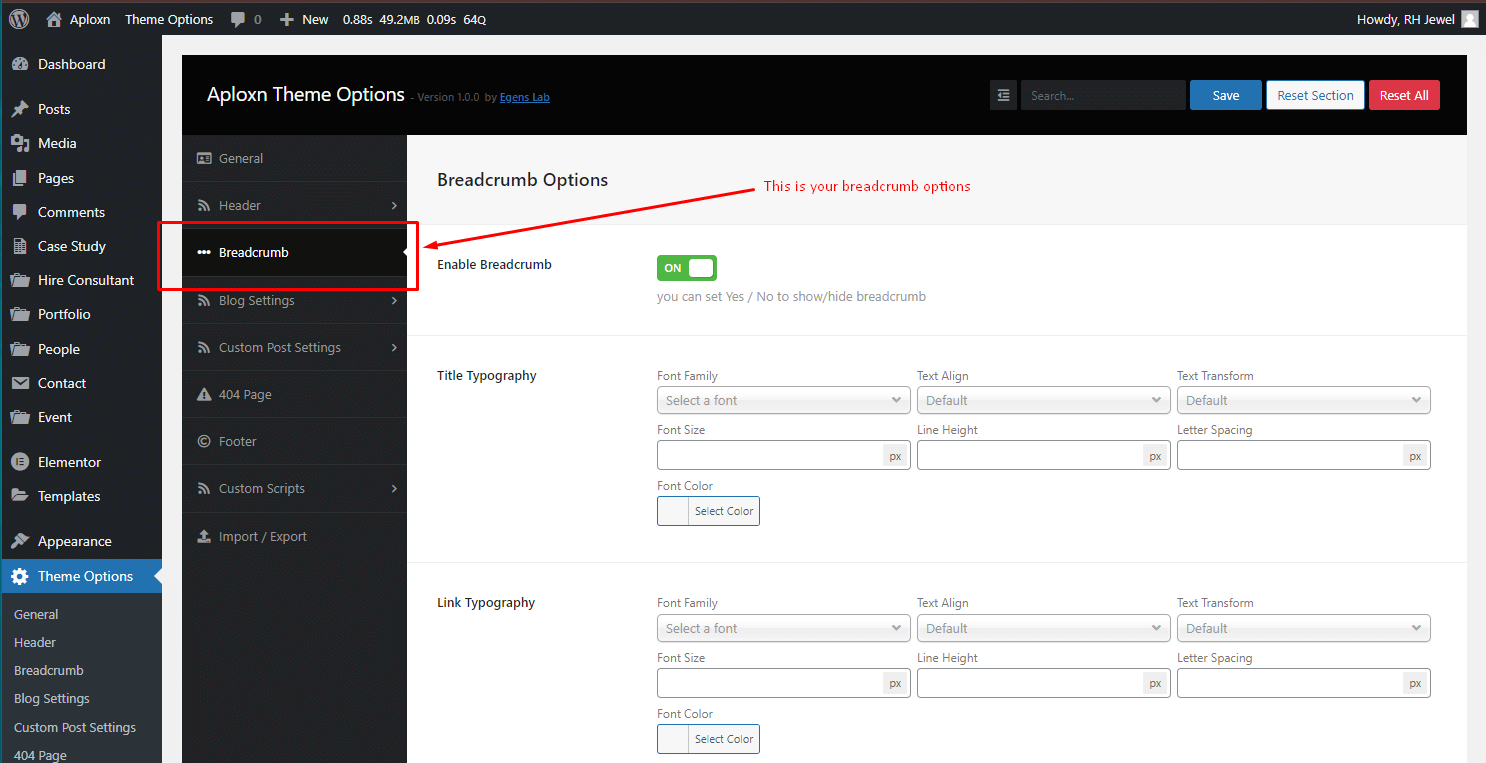Viewport: 1486px width, 763px height.
Task: Click the Media library icon
Action: (x=20, y=143)
